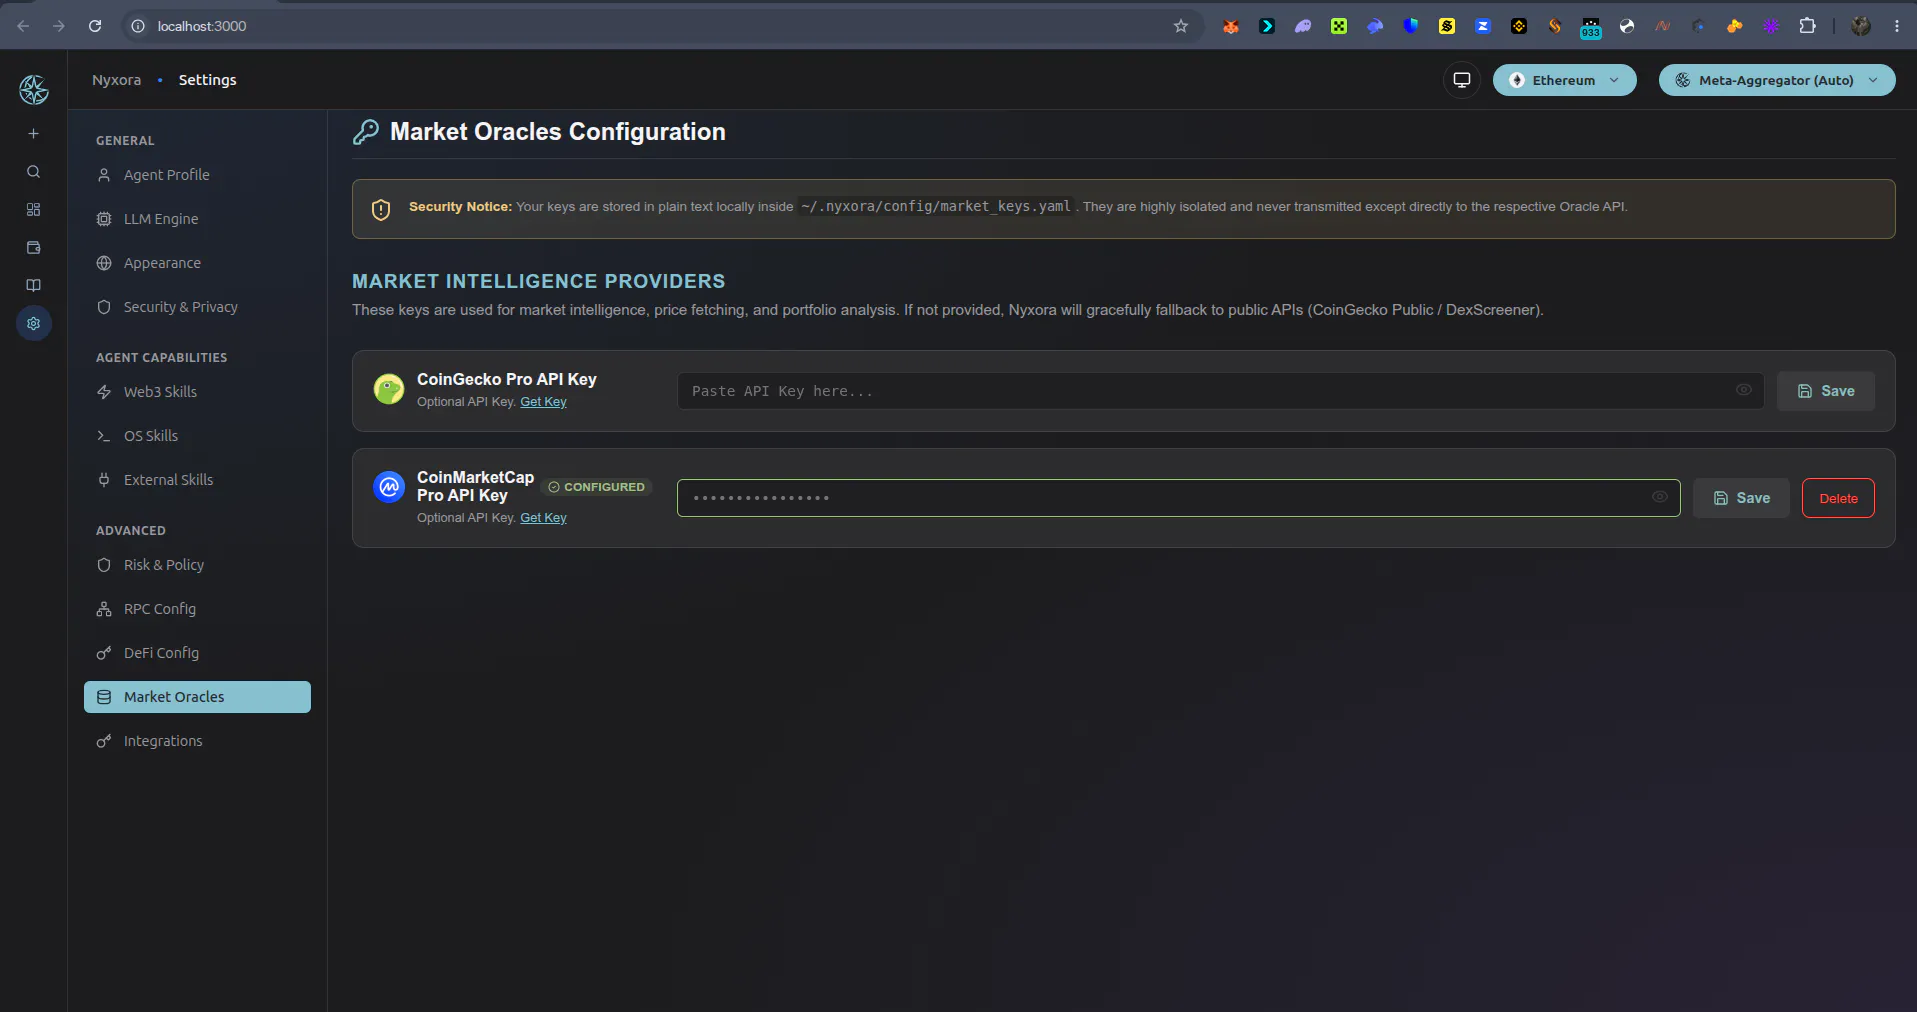Viewport: 1917px width, 1012px height.
Task: Click the market_keys.yaml config path text
Action: tap(936, 206)
